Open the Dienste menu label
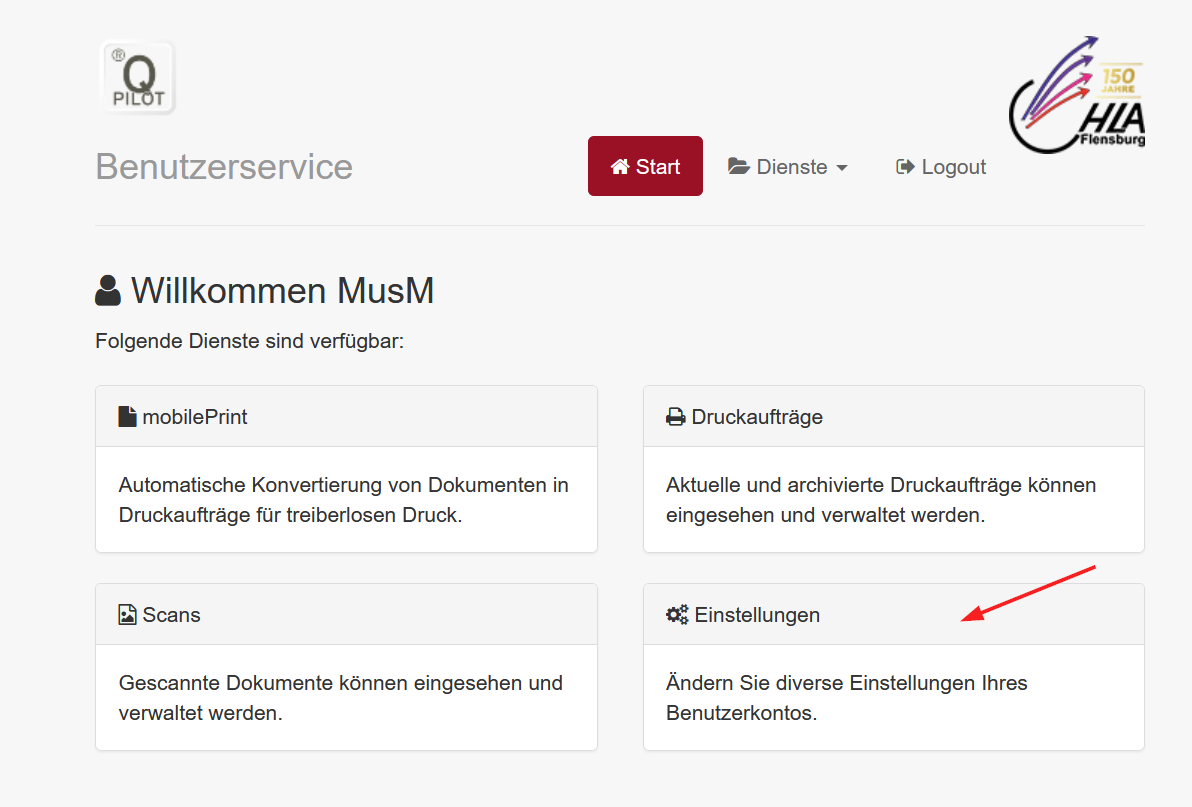 (x=791, y=167)
